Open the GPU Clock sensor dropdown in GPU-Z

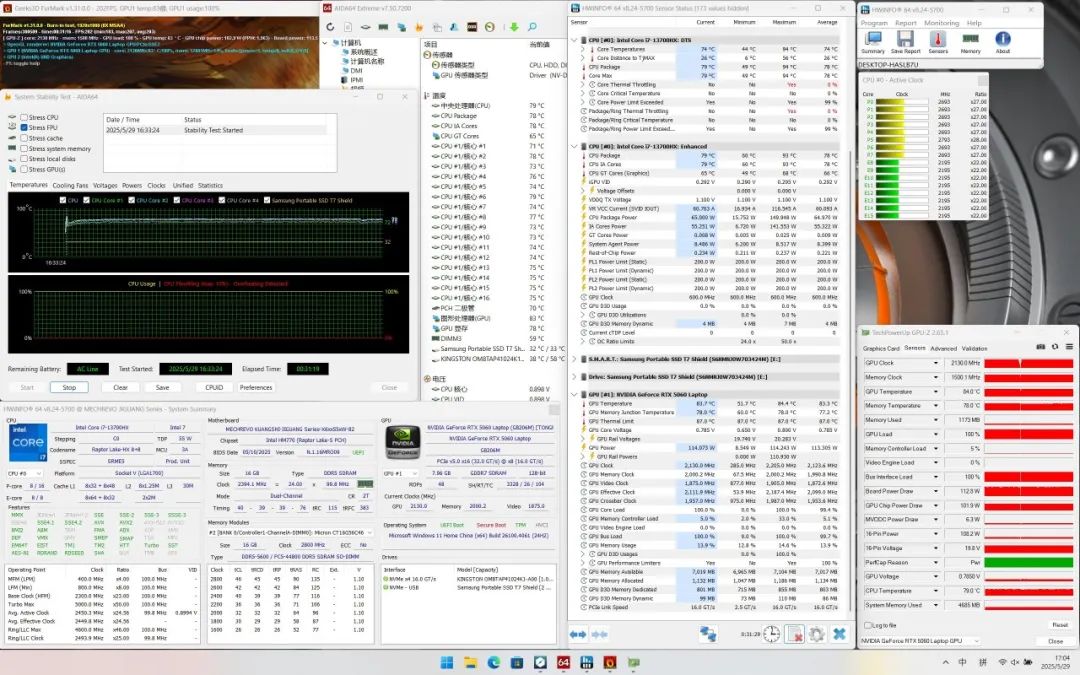[x=936, y=363]
